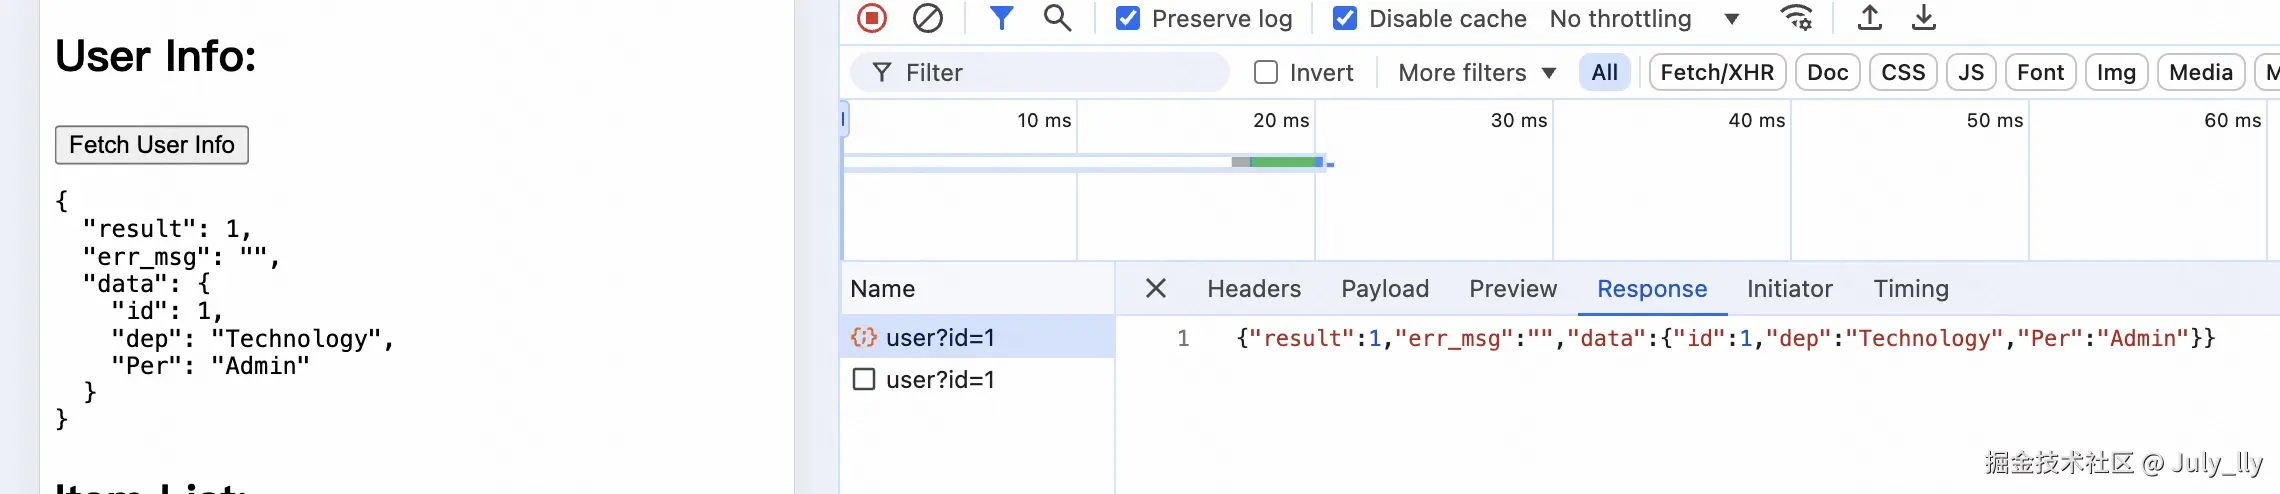
Task: Open the Timing tab
Action: point(1911,289)
